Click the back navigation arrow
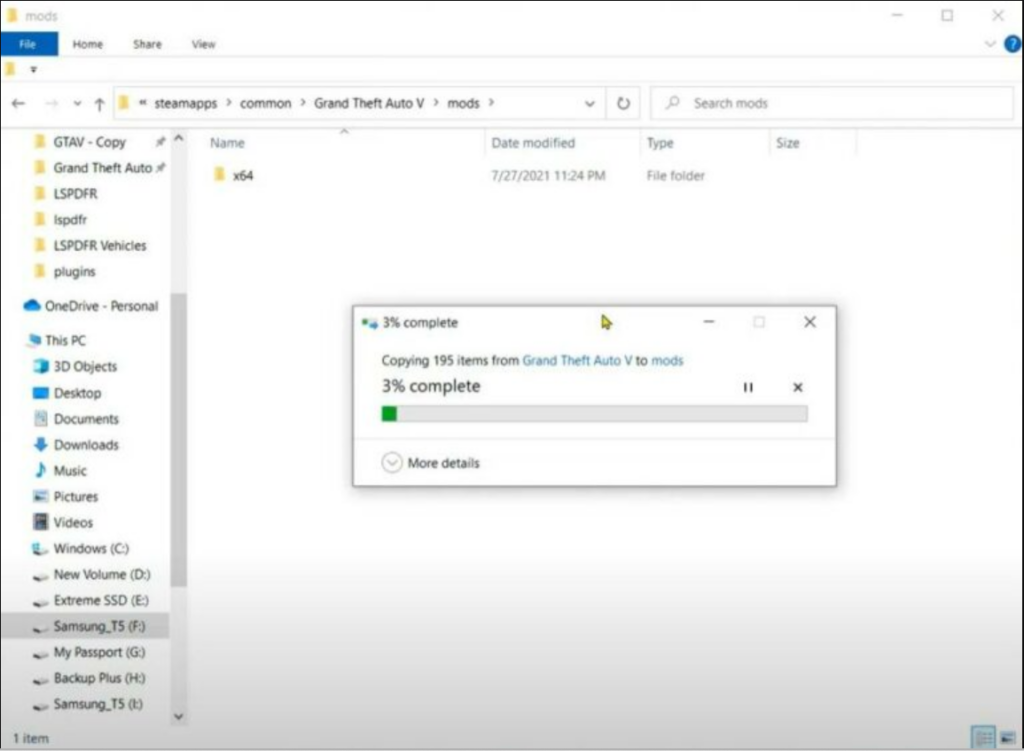 click(18, 102)
